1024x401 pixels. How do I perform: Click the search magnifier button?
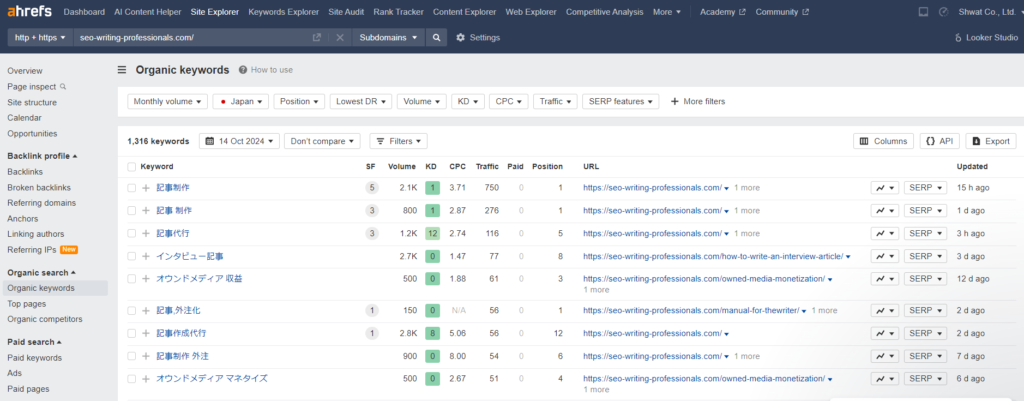point(436,37)
